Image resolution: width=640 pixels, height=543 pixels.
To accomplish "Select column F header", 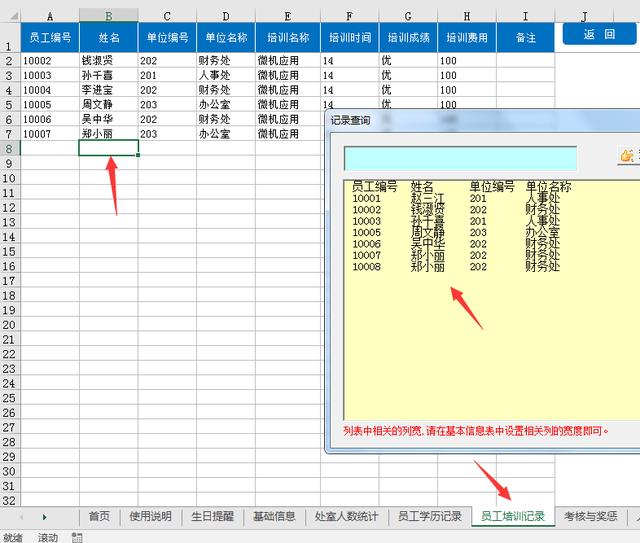I will point(350,16).
